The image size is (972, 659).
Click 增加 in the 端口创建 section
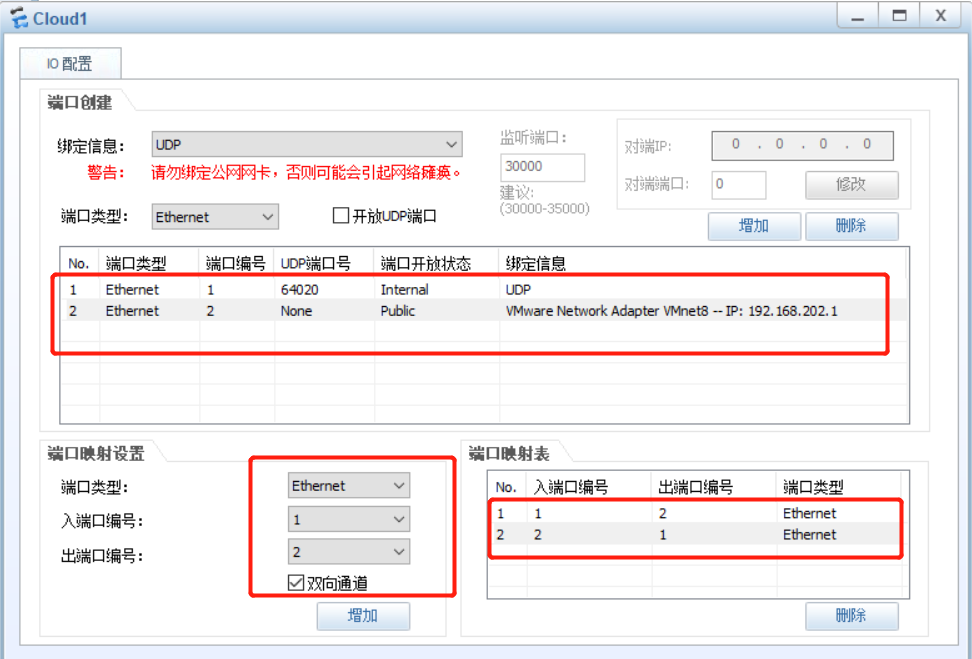pyautogui.click(x=754, y=226)
